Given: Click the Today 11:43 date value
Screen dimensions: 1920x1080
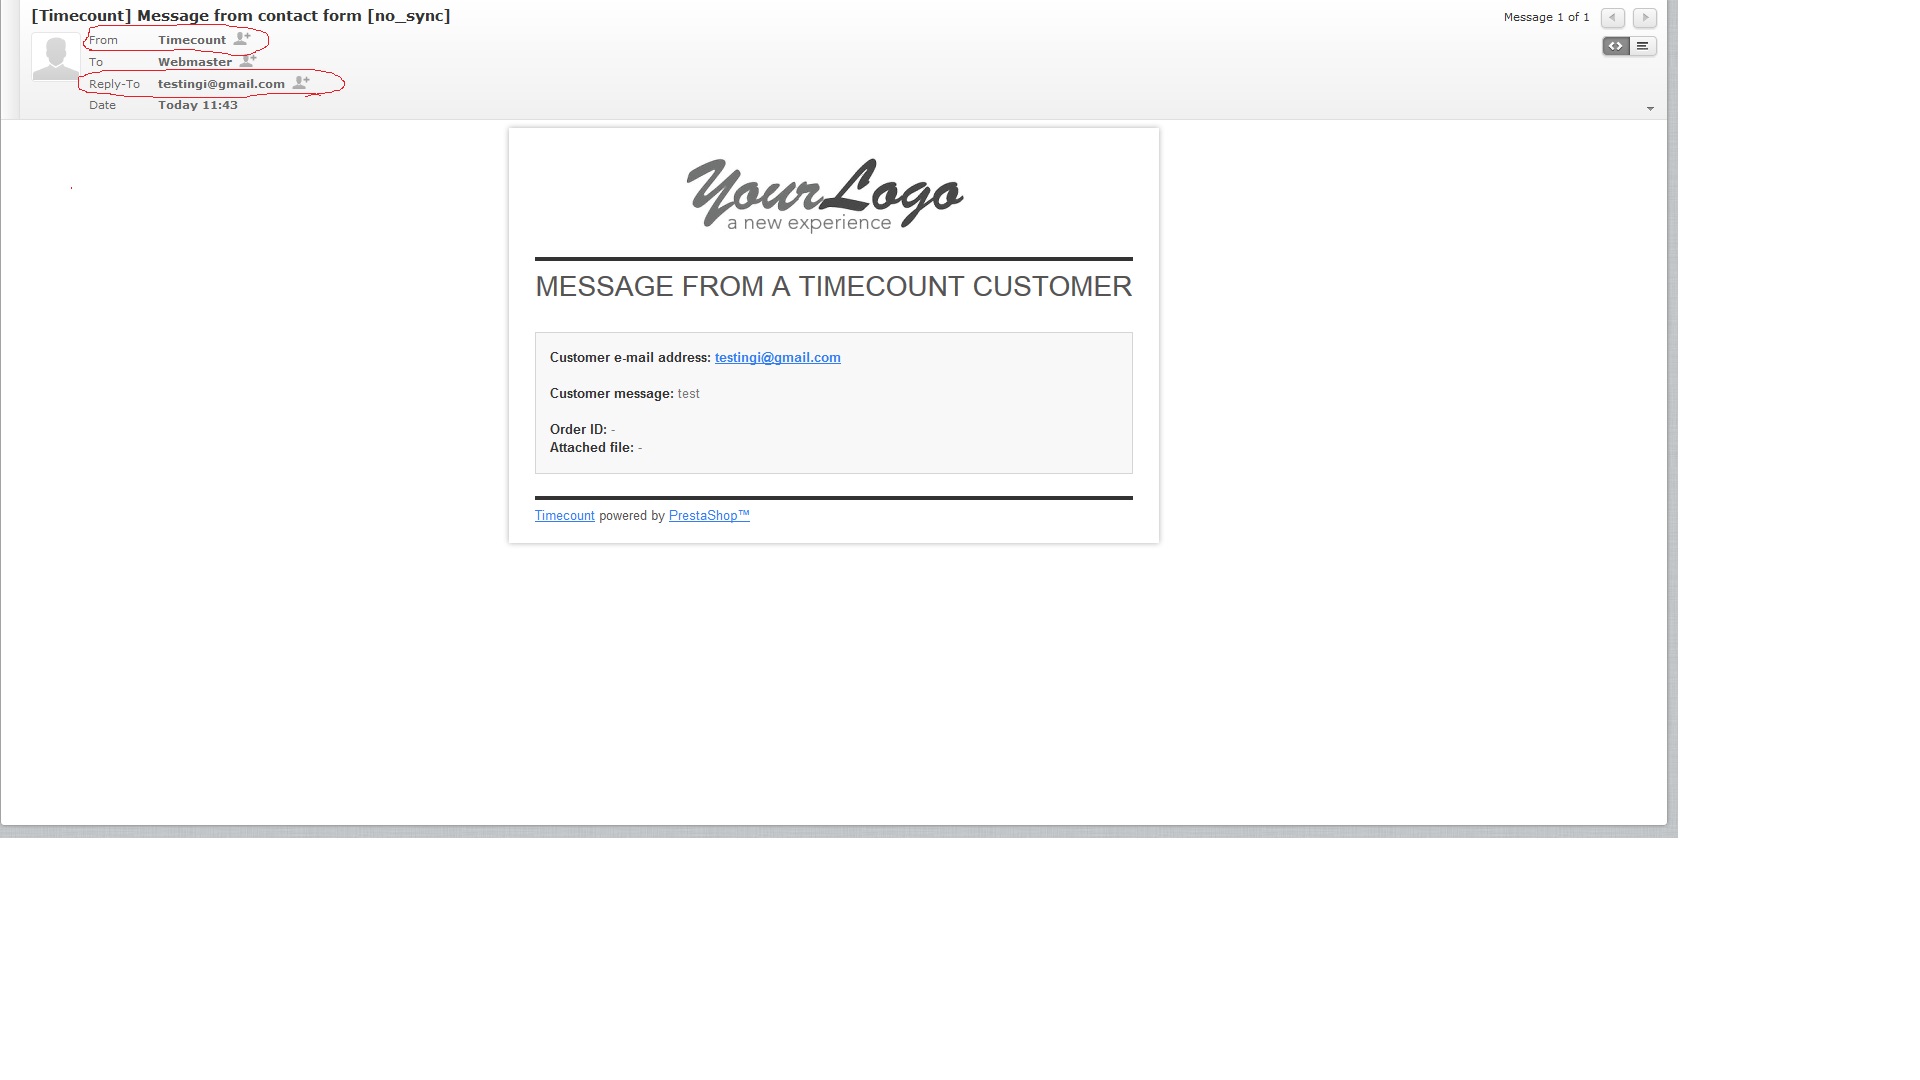Looking at the screenshot, I should tap(198, 105).
